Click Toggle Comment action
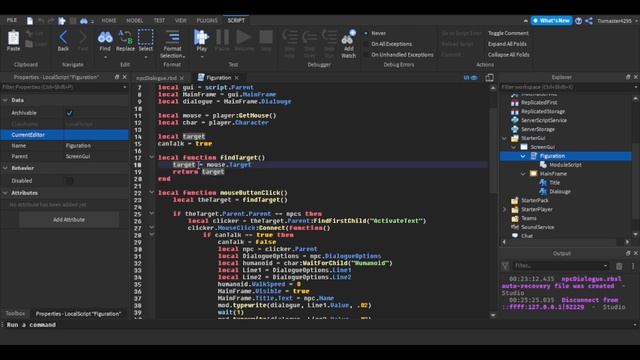The image size is (640, 360). click(508, 33)
